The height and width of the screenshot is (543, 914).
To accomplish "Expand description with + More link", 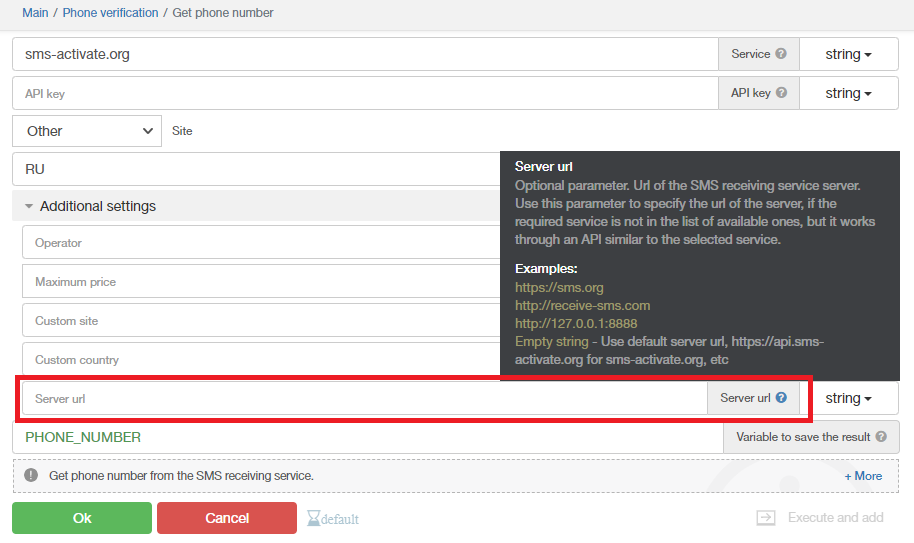I will point(863,476).
